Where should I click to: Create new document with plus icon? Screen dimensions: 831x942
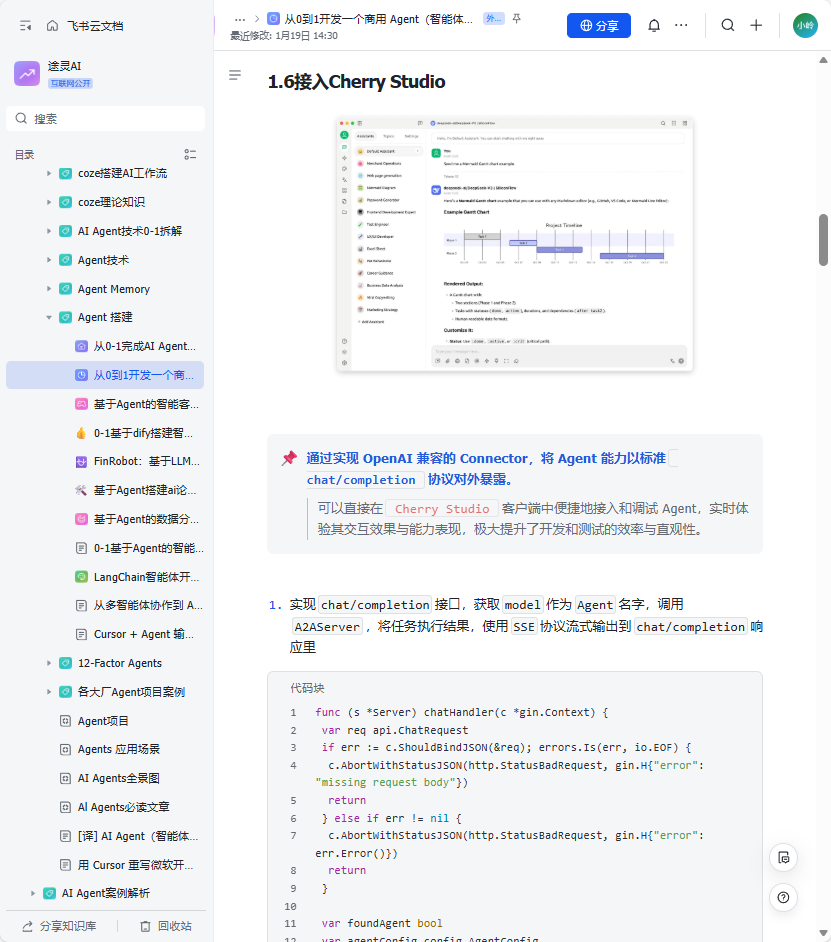pos(756,25)
